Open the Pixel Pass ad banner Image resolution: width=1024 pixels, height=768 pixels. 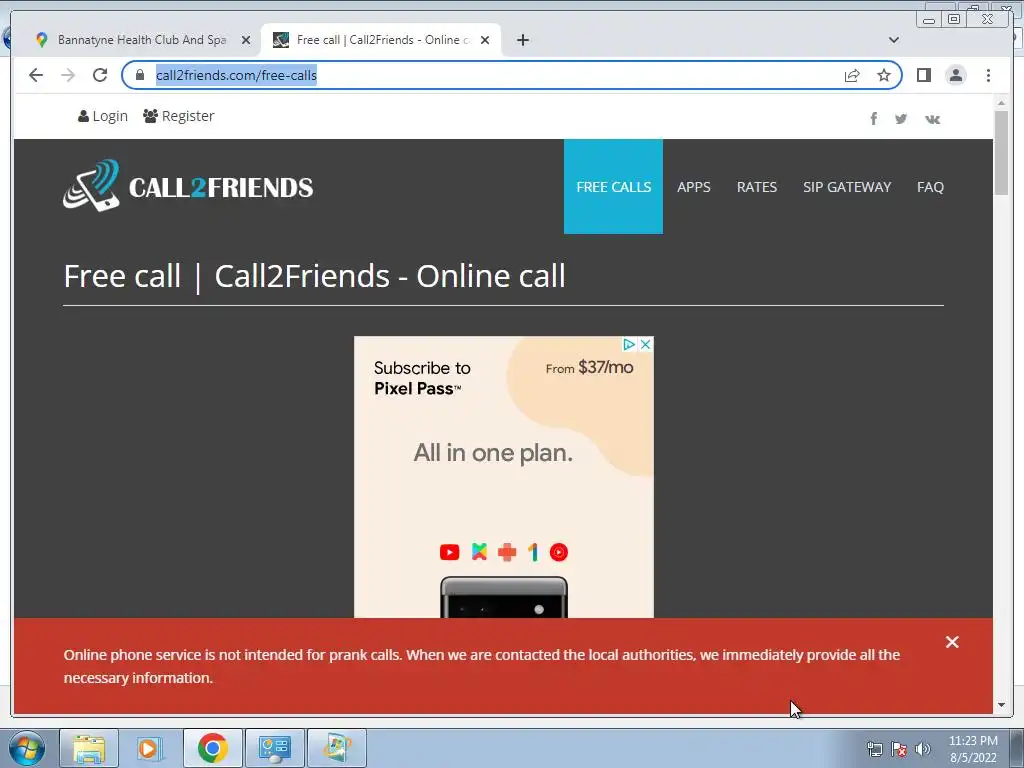point(504,477)
